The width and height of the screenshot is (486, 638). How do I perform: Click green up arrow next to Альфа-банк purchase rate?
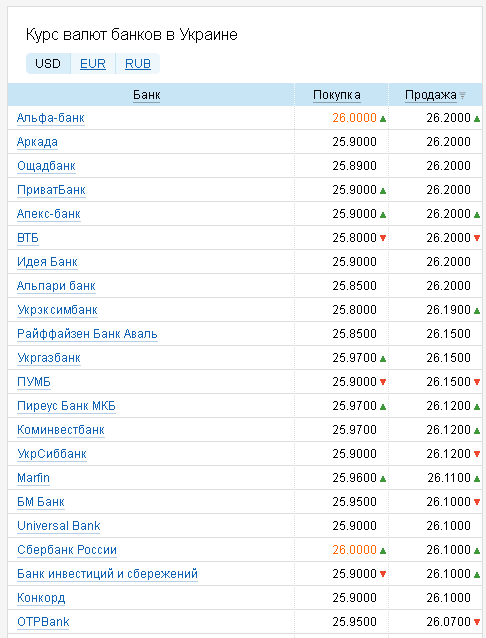click(x=383, y=119)
